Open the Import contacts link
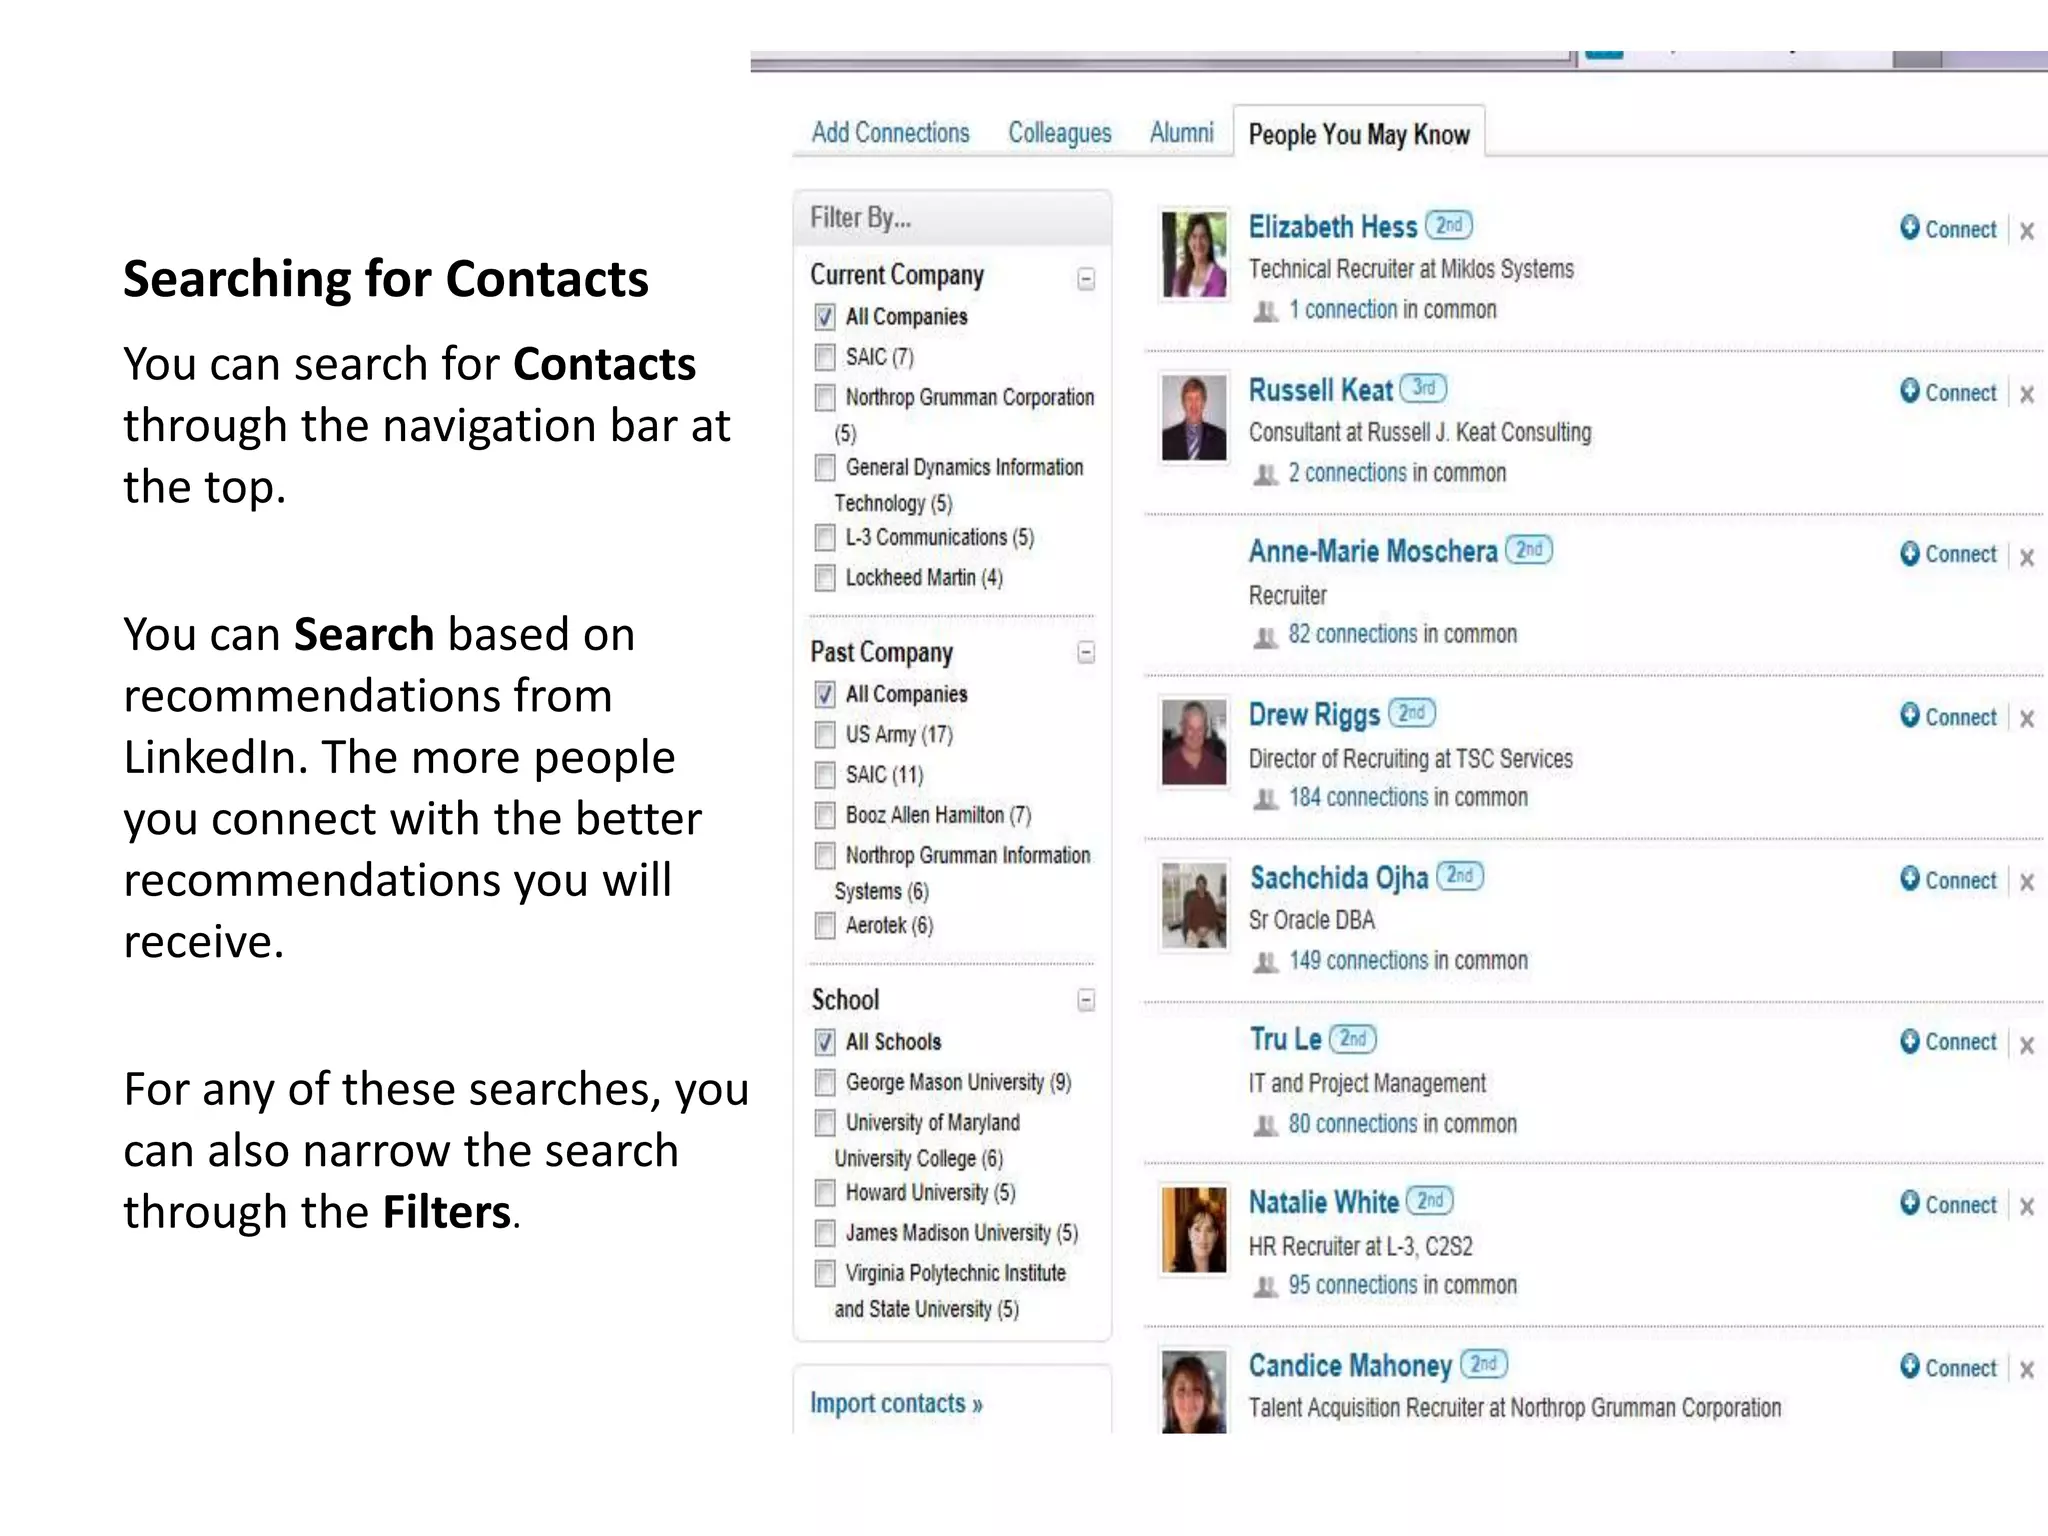This screenshot has width=2048, height=1536. click(x=896, y=1404)
